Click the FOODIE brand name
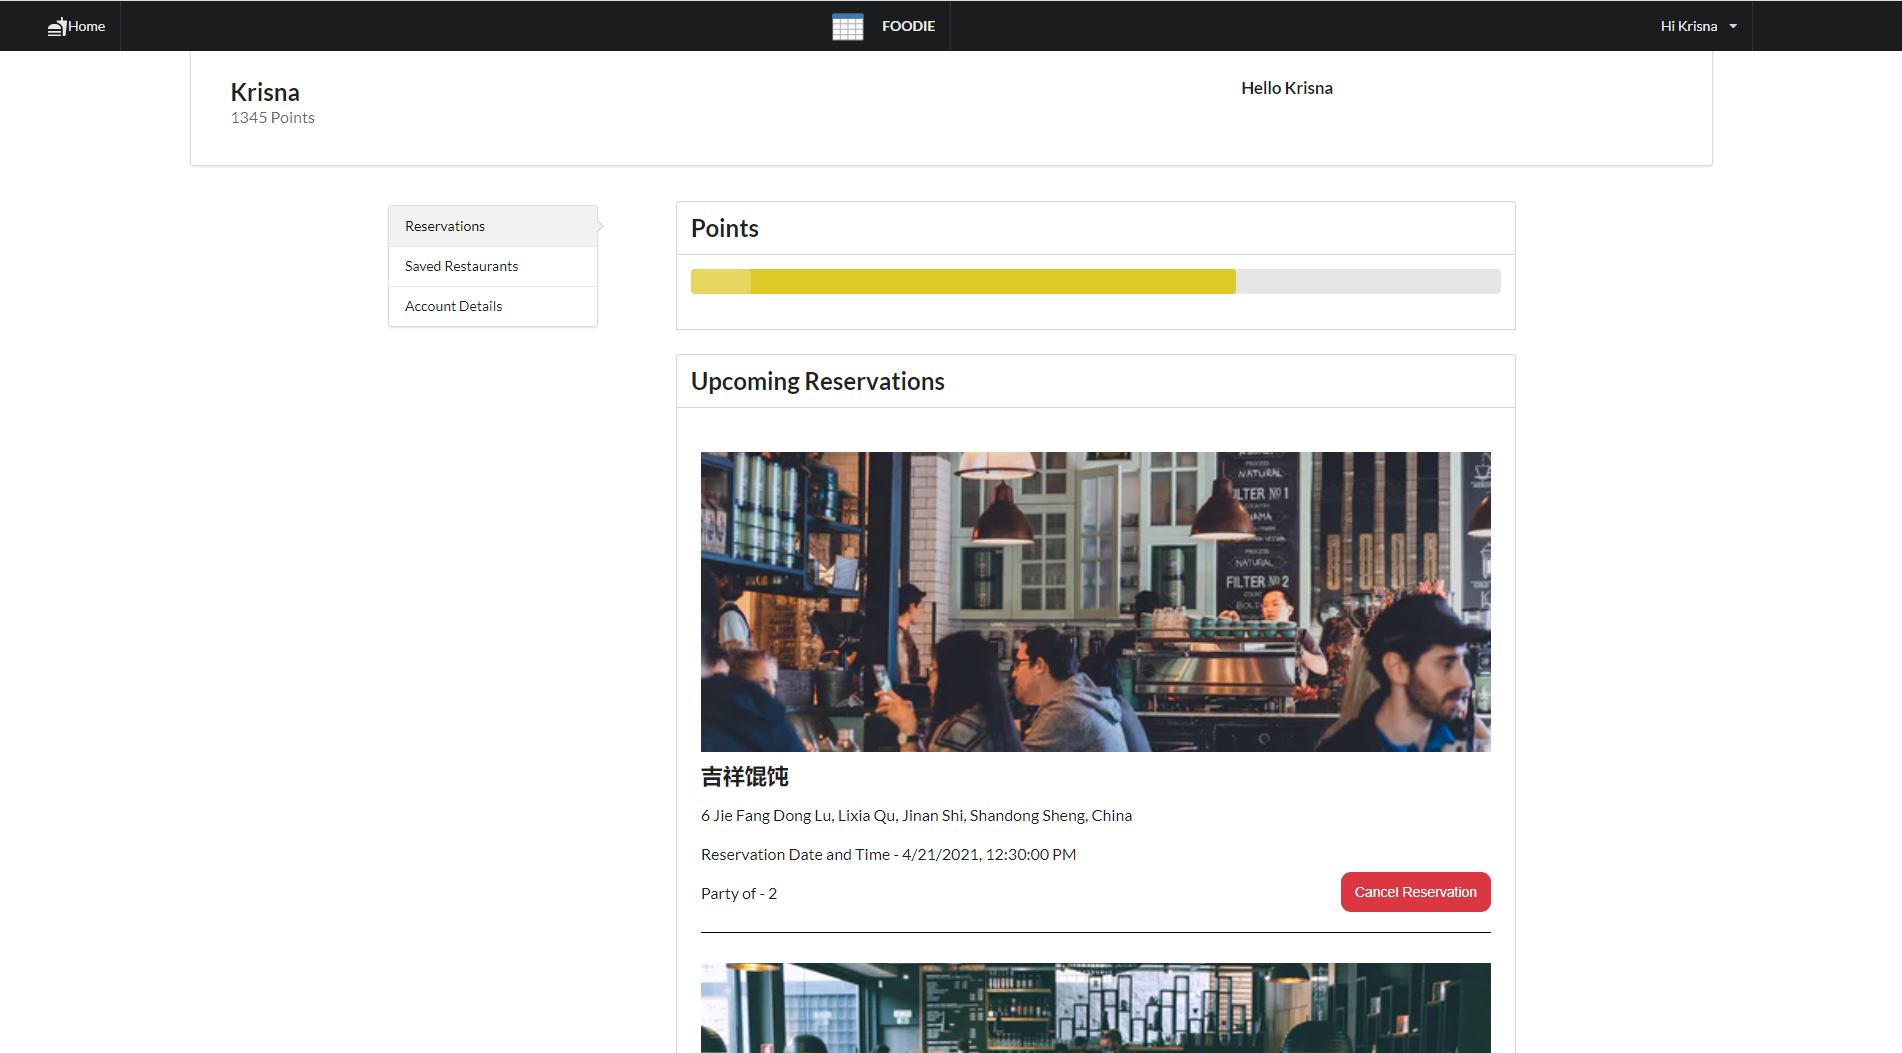The height and width of the screenshot is (1053, 1902). tap(908, 27)
